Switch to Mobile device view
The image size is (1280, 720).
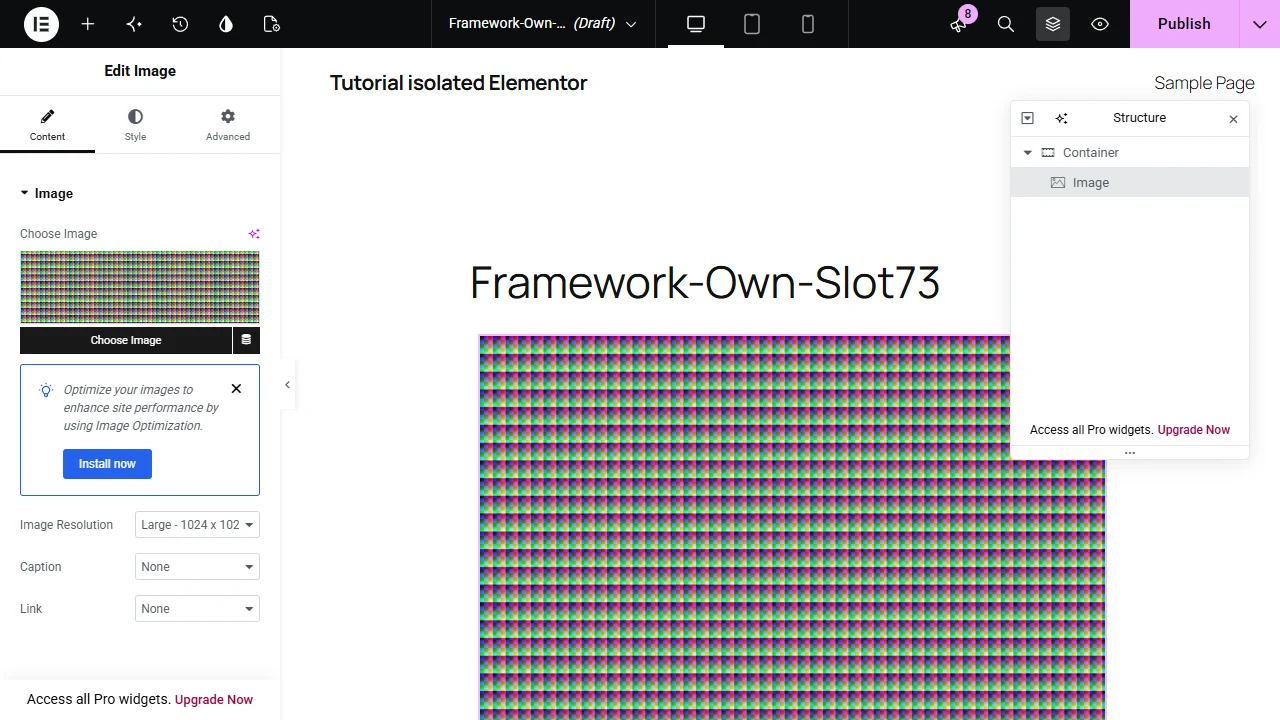(x=808, y=24)
